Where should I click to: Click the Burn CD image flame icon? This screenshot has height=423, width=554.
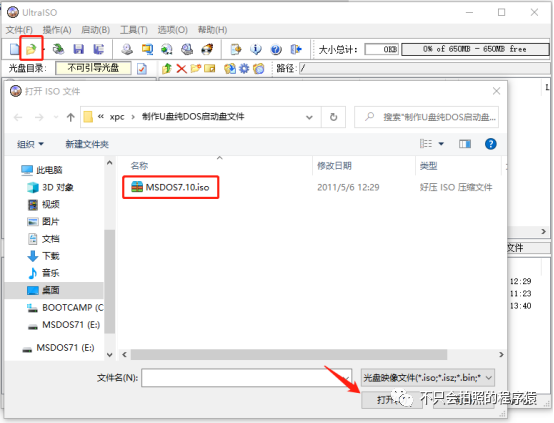[207, 49]
